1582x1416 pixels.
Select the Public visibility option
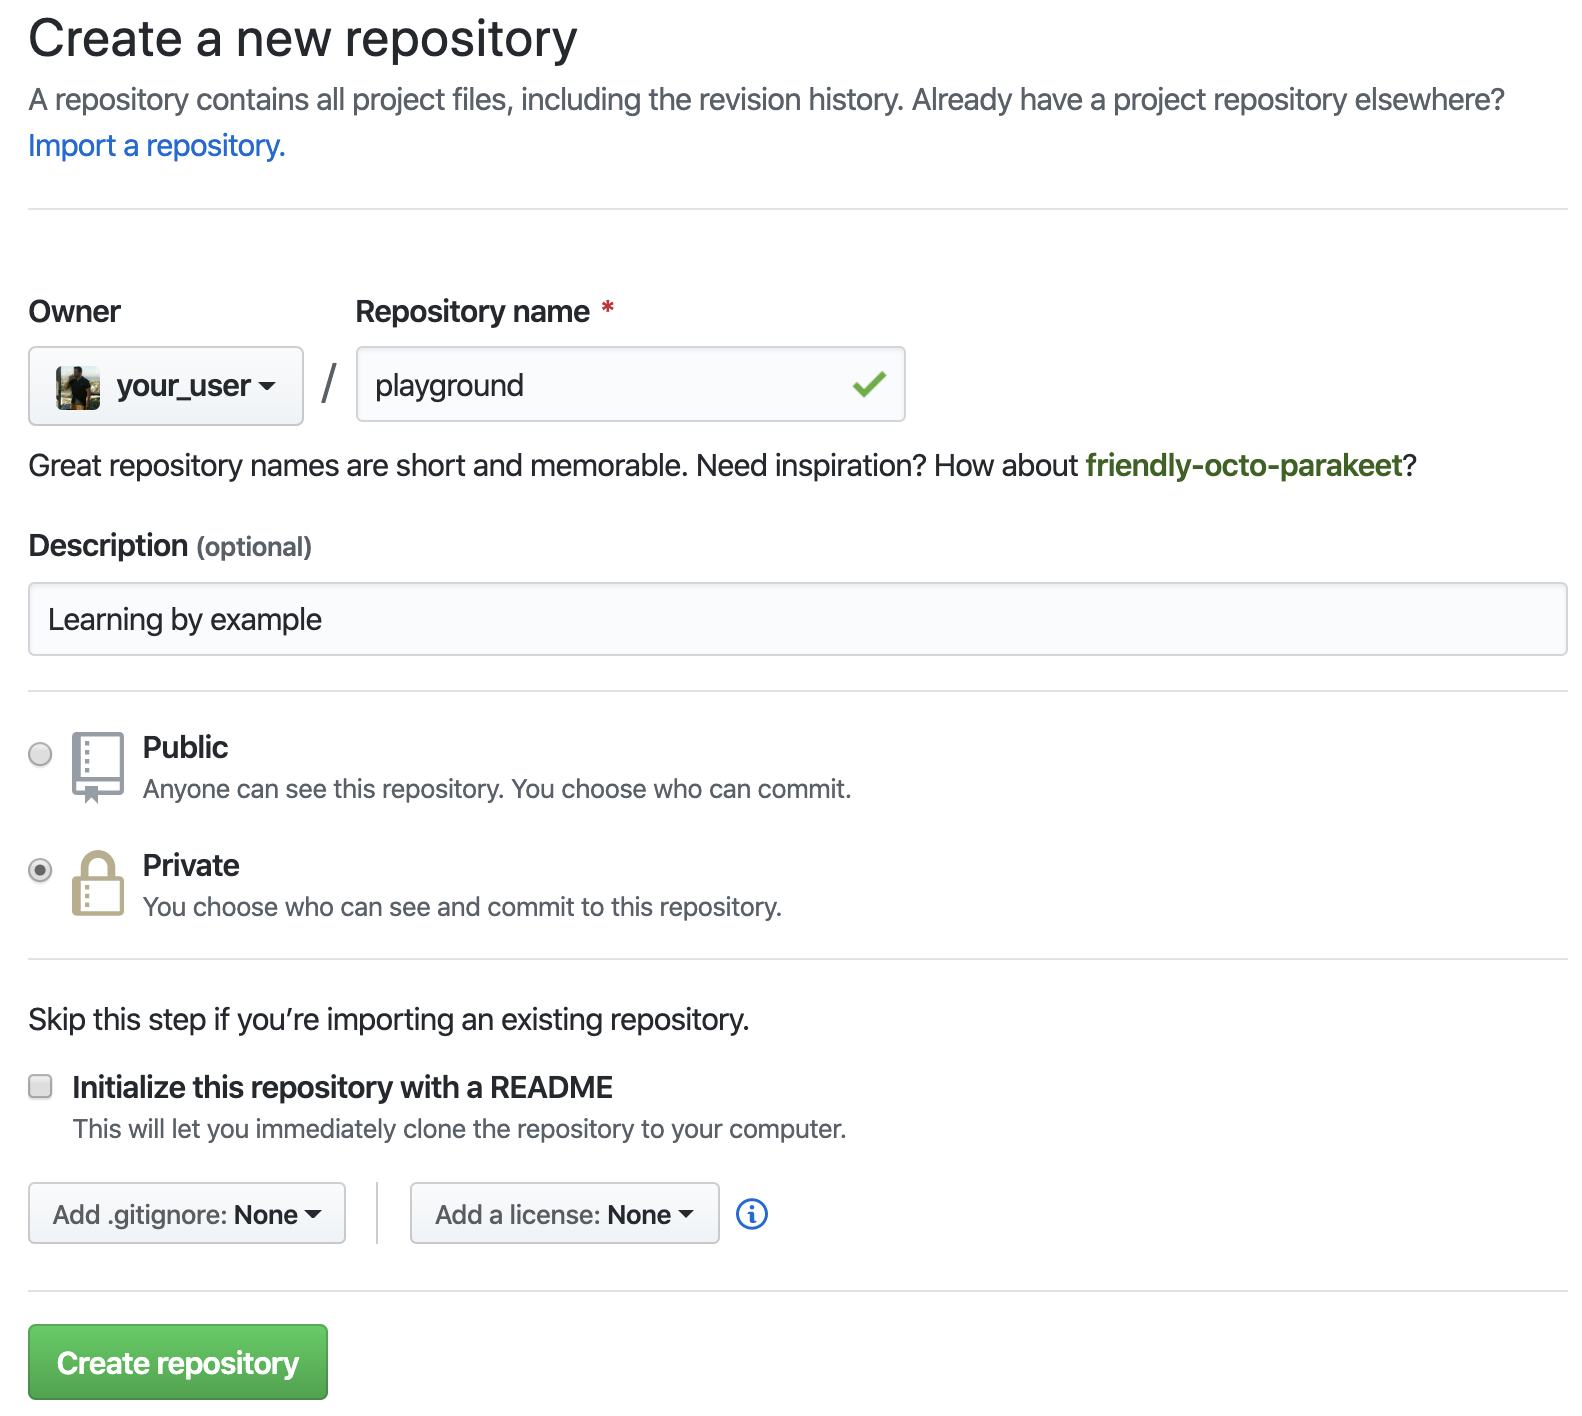(40, 755)
